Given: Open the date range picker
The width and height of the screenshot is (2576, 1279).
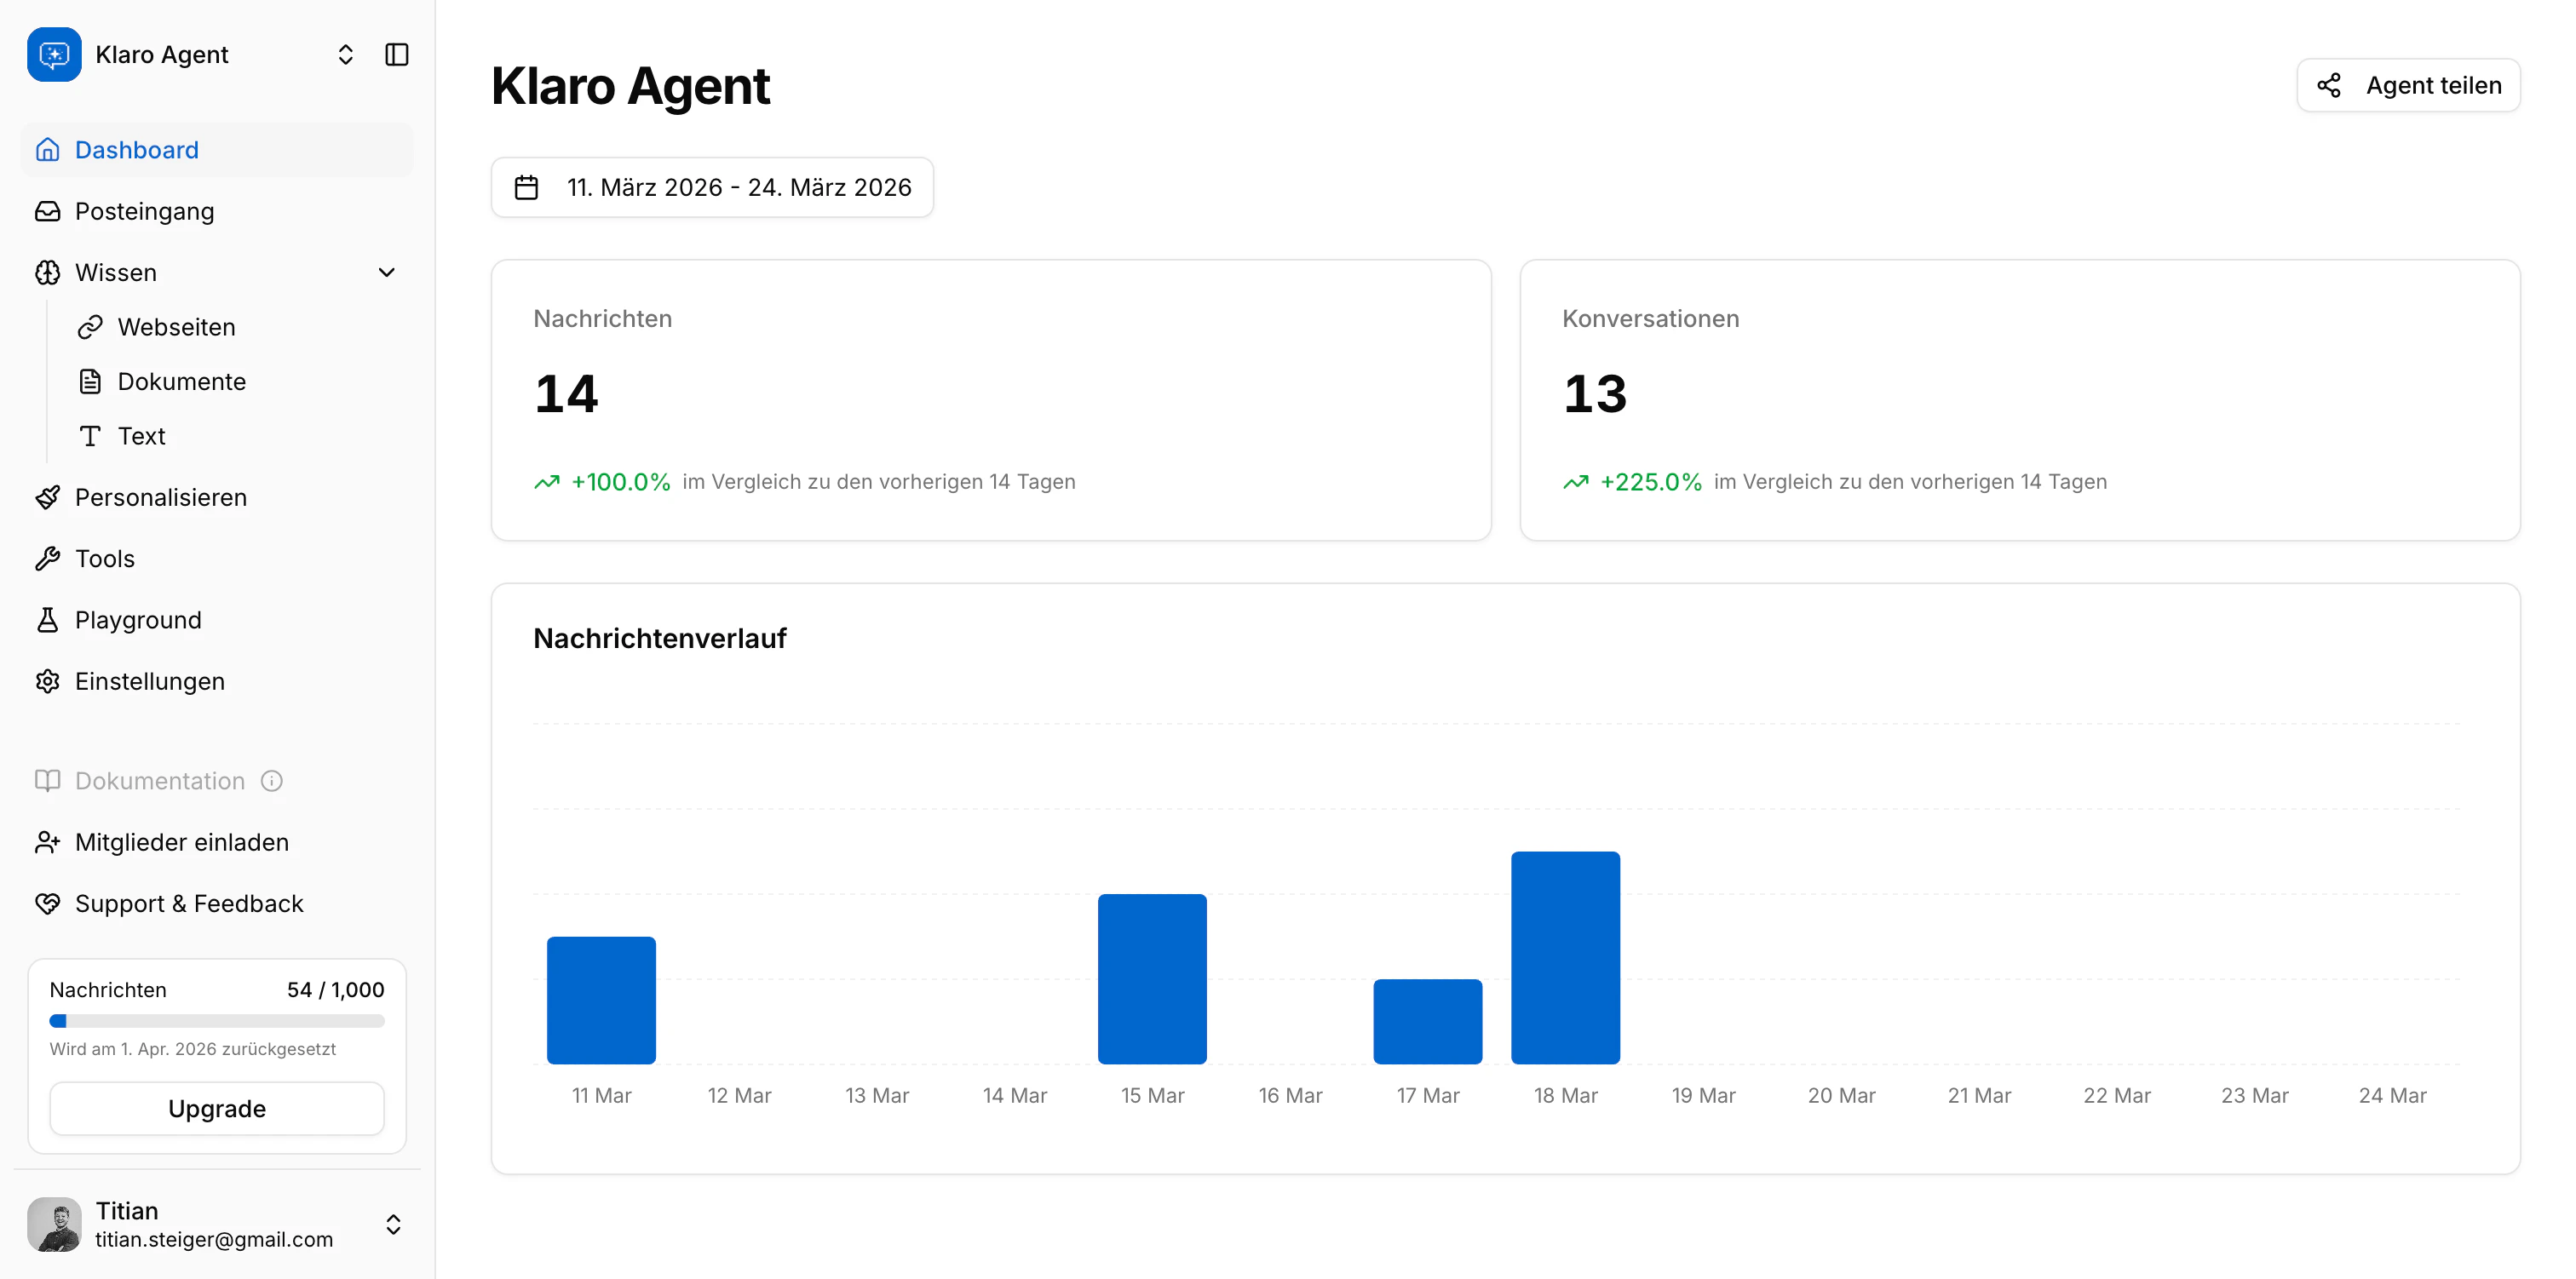Looking at the screenshot, I should 712,187.
